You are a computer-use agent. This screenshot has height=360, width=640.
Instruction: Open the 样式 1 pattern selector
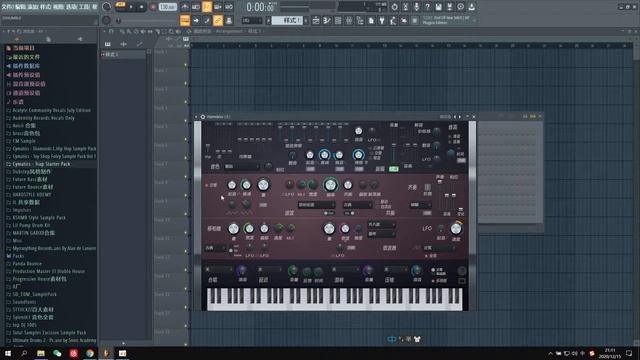click(287, 20)
